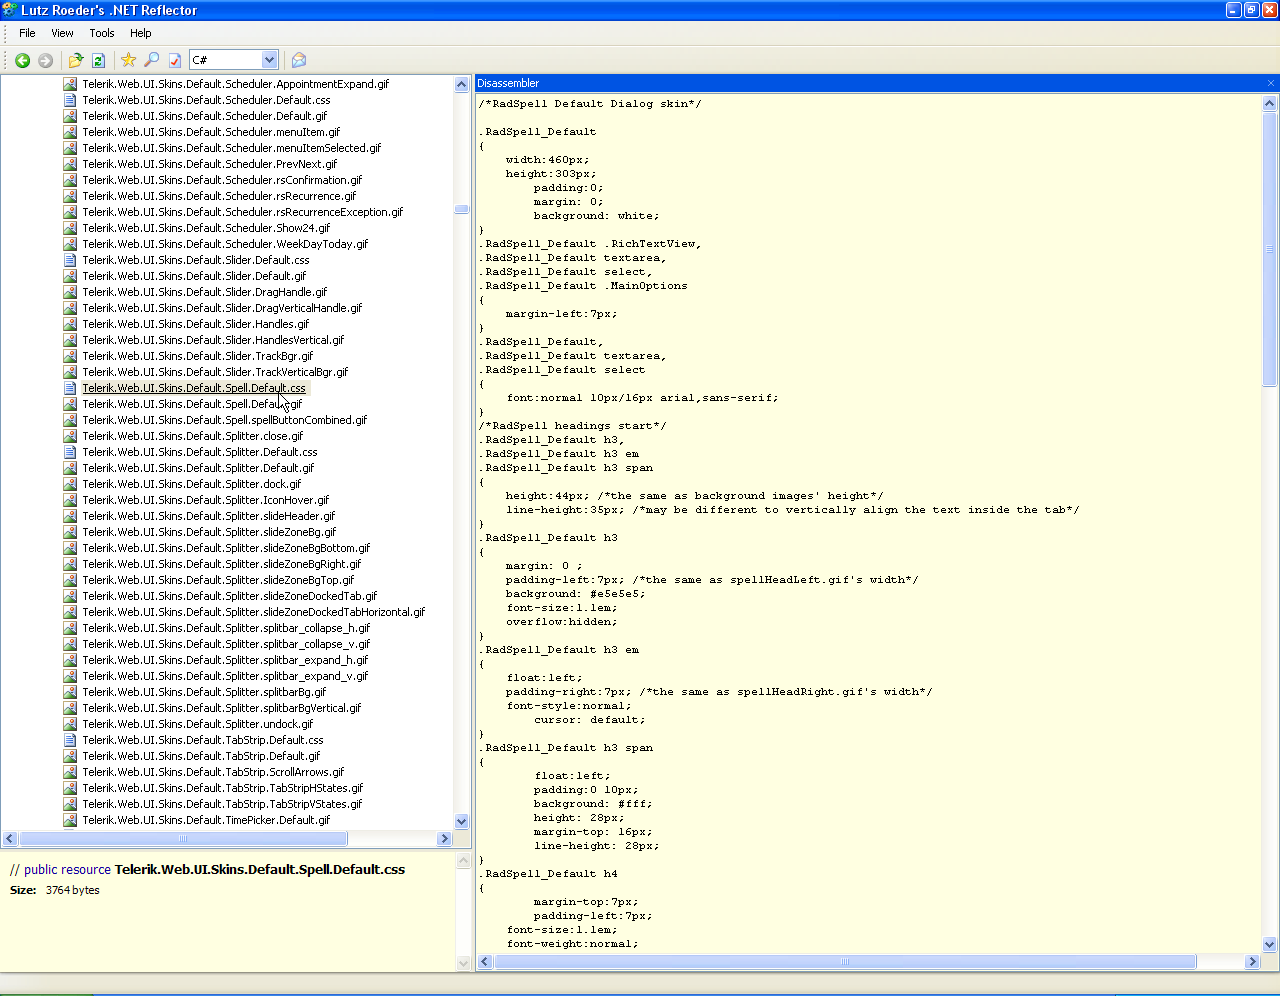This screenshot has height=996, width=1280.
Task: Click the Disassembler horizontal scrollbar's left arrow
Action: pos(486,962)
